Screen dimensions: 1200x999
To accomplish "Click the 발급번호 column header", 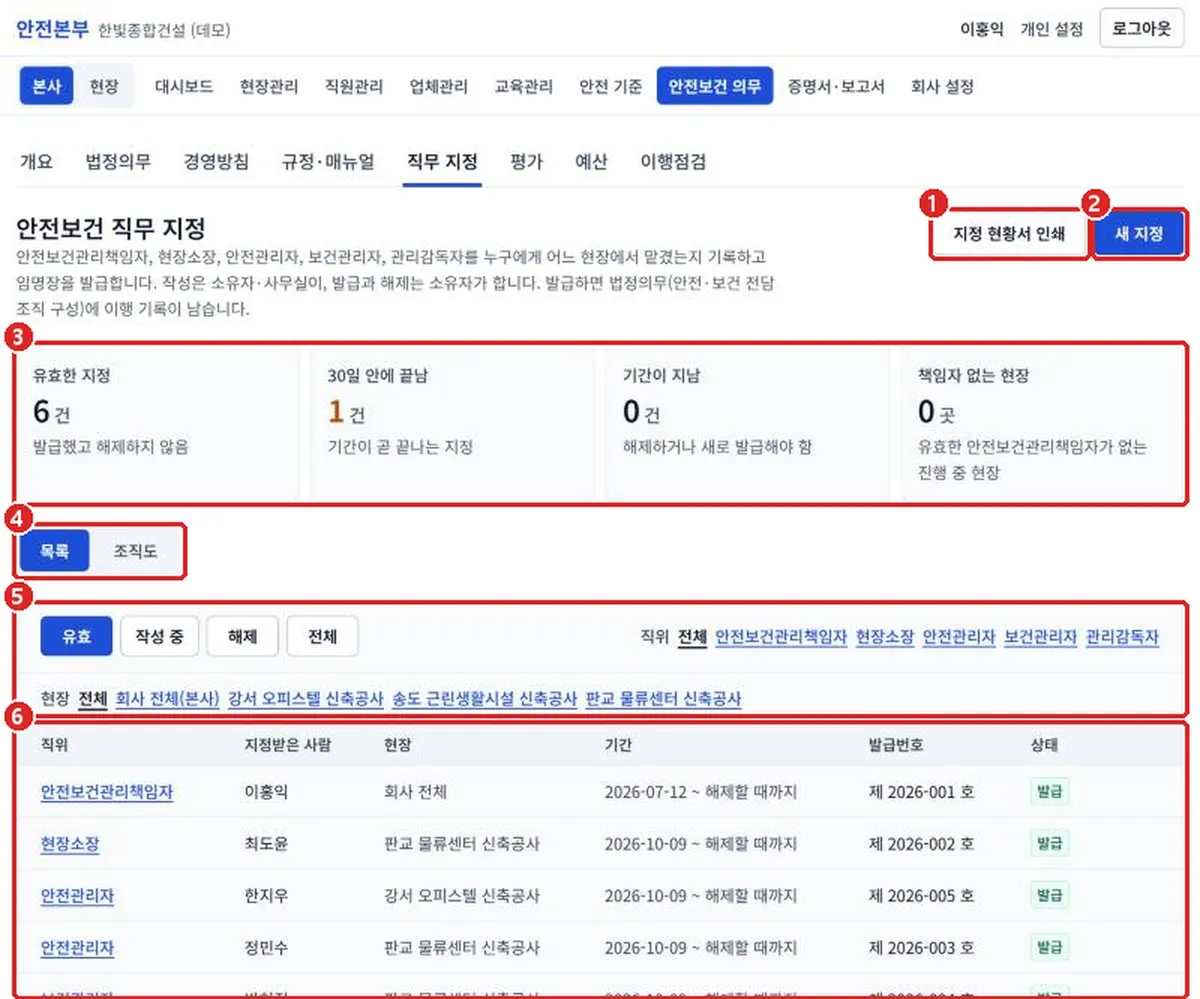I will coord(898,746).
